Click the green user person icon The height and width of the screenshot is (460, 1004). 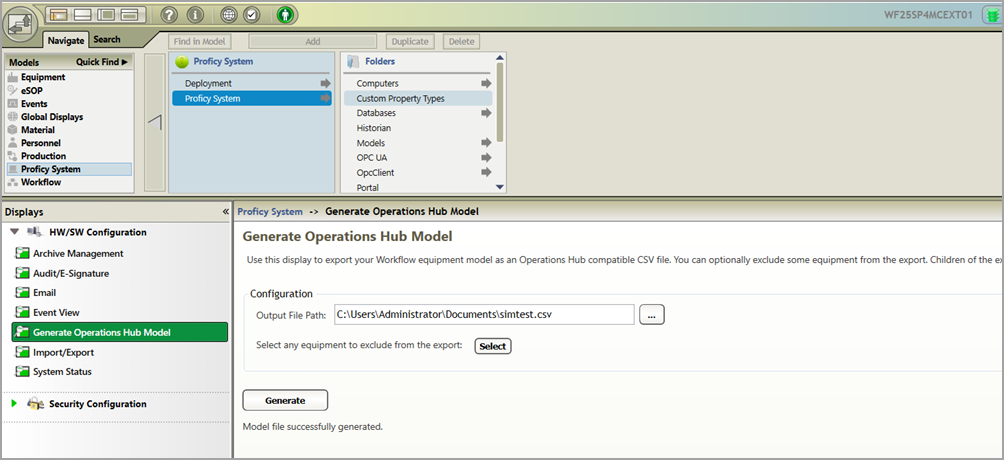click(x=286, y=14)
